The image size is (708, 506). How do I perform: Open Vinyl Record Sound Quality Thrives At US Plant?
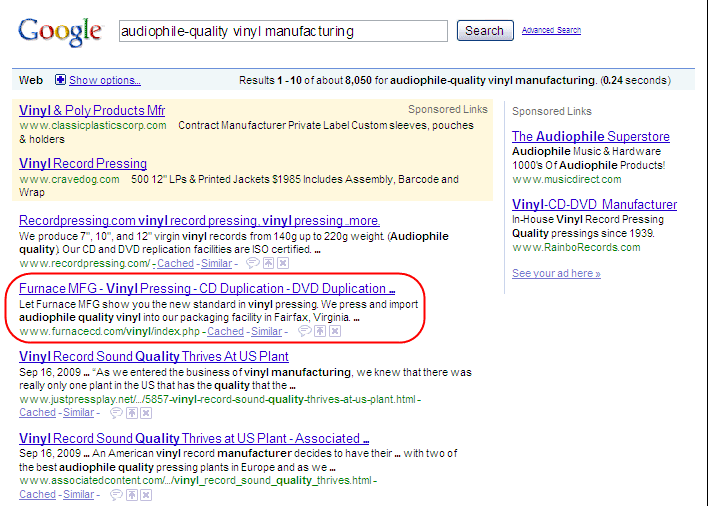point(154,357)
